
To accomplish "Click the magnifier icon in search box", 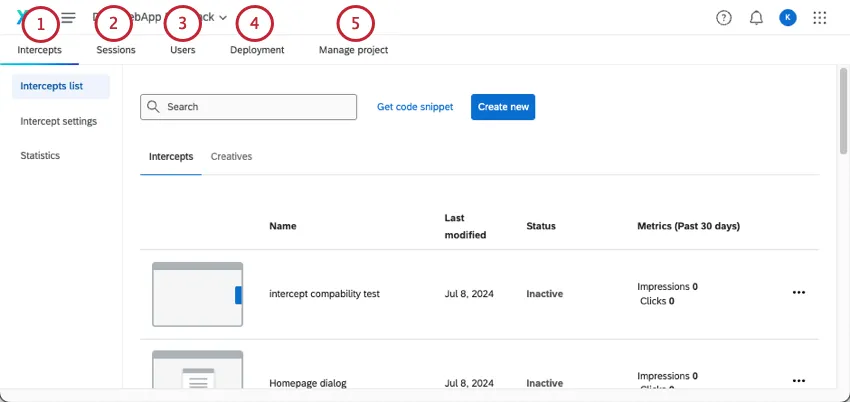I will (154, 107).
